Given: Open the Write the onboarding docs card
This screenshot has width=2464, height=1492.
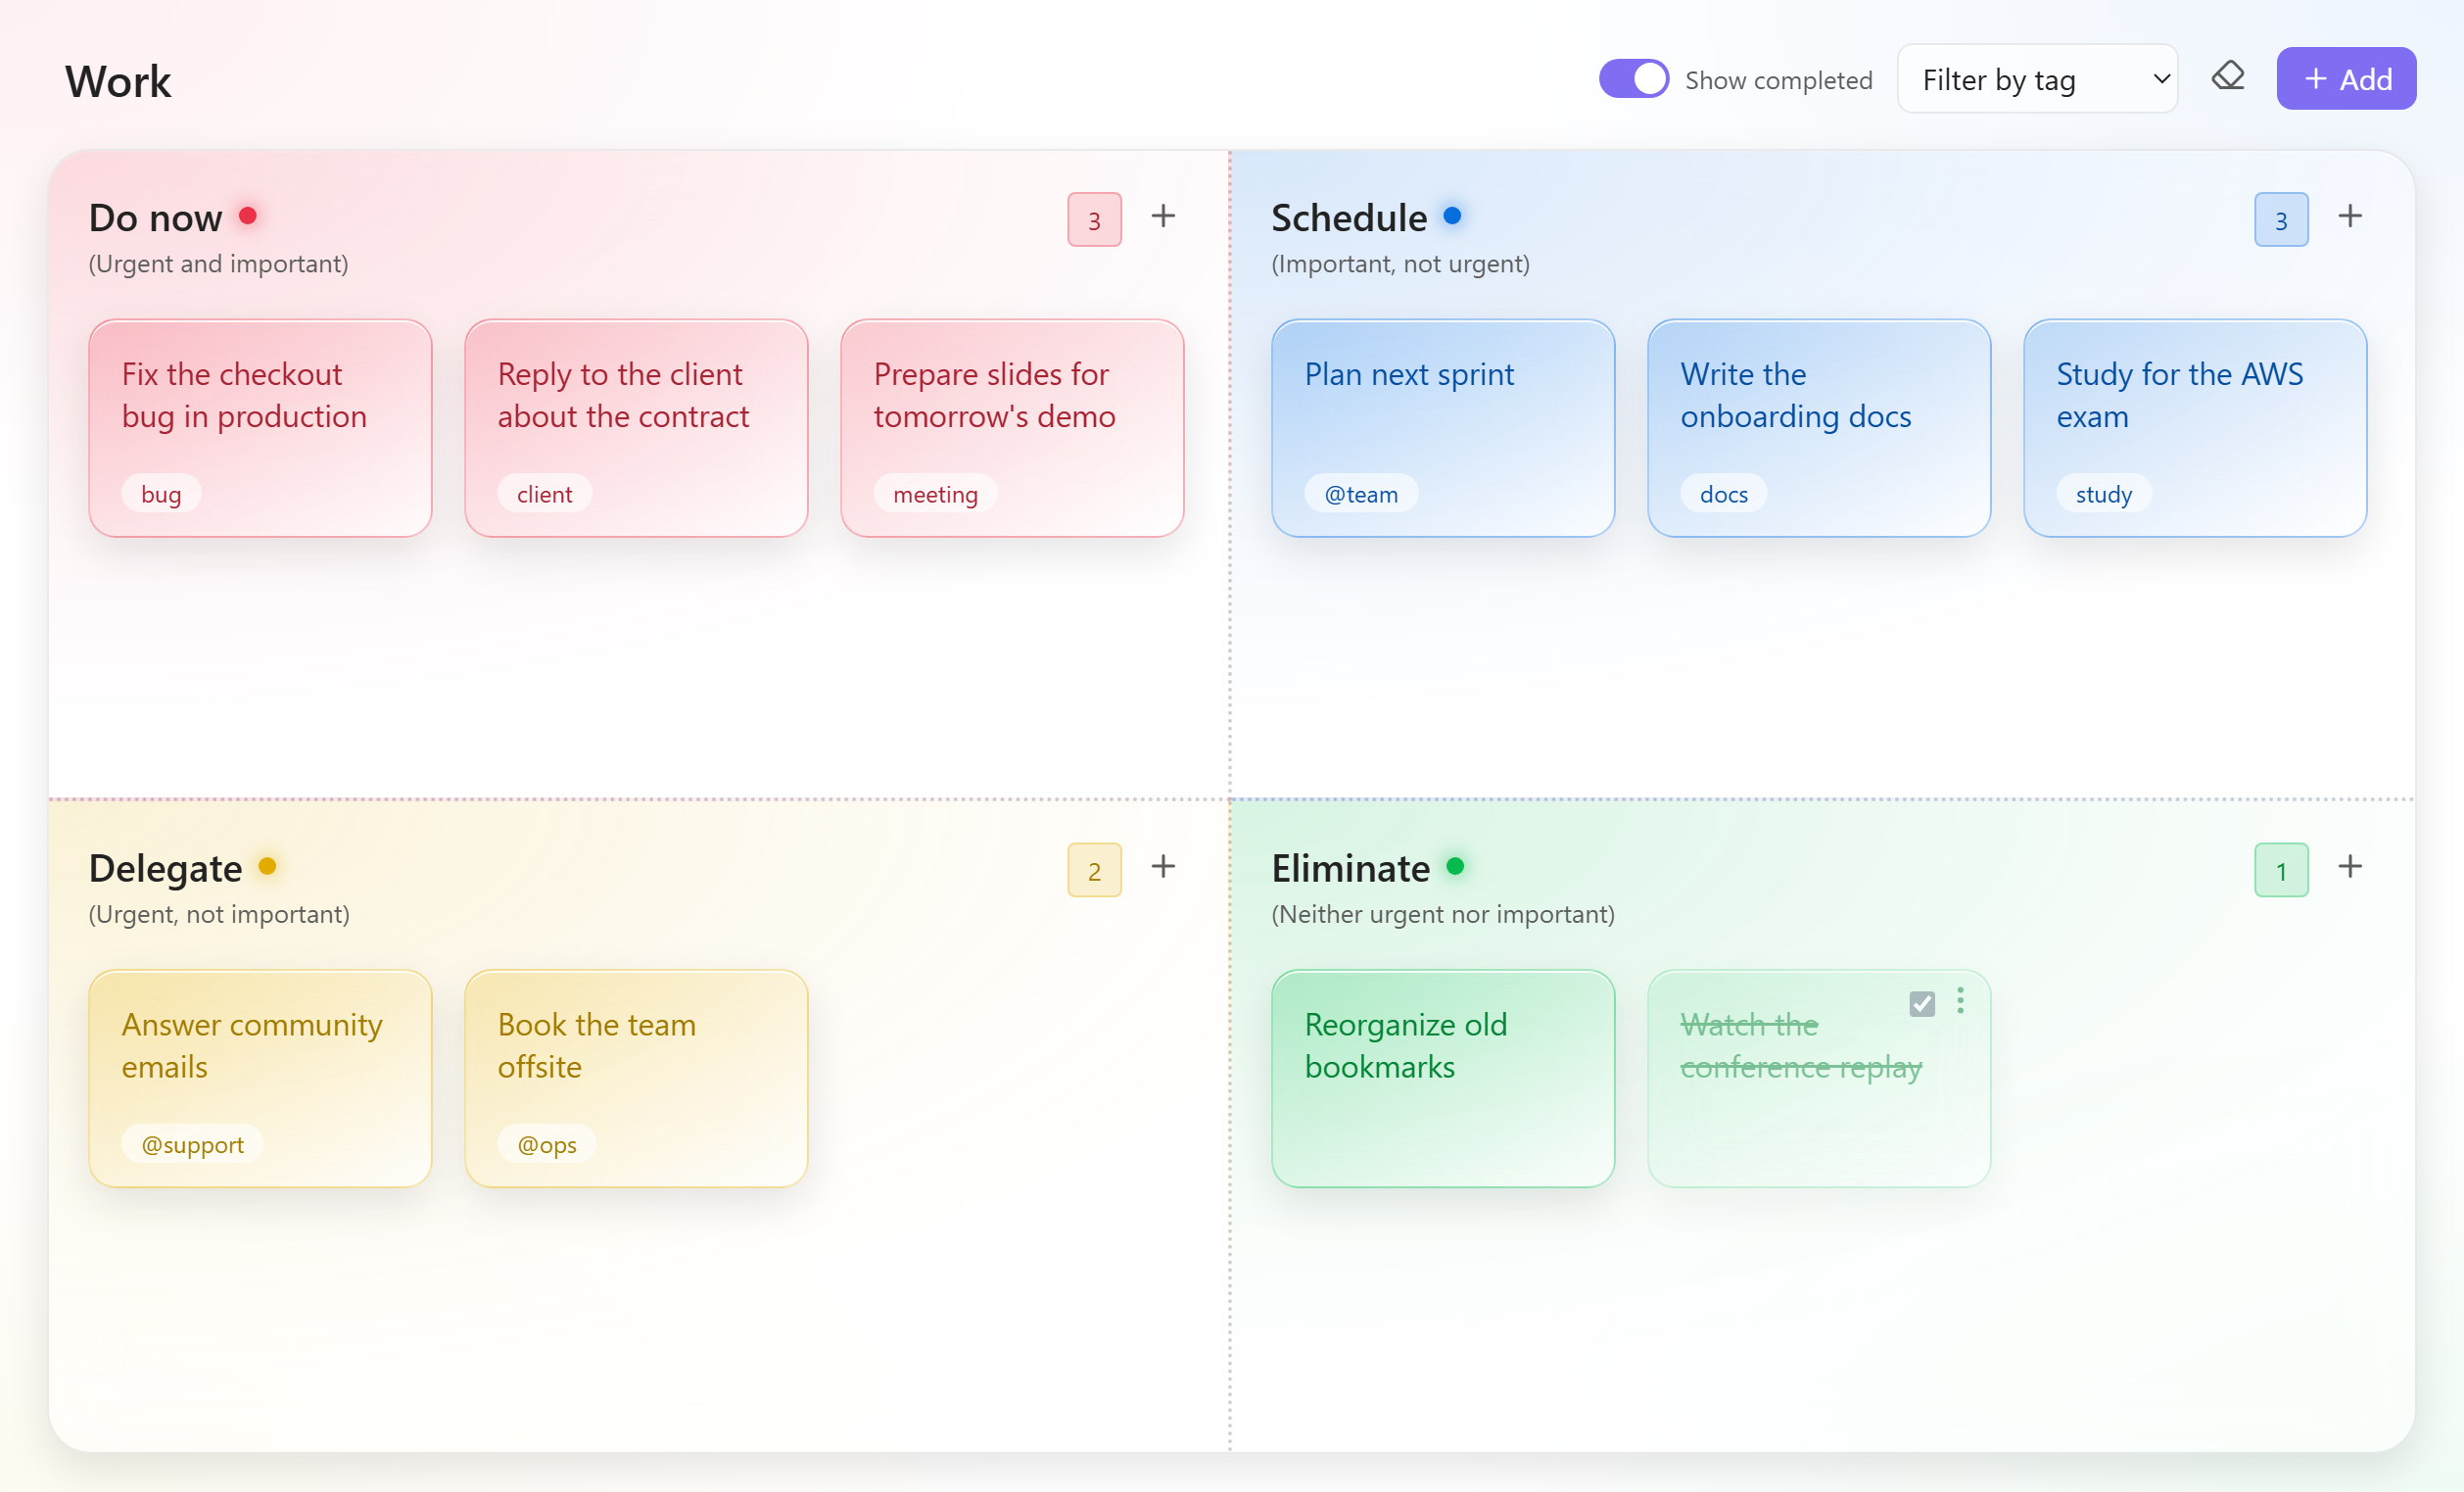Looking at the screenshot, I should tap(1819, 428).
